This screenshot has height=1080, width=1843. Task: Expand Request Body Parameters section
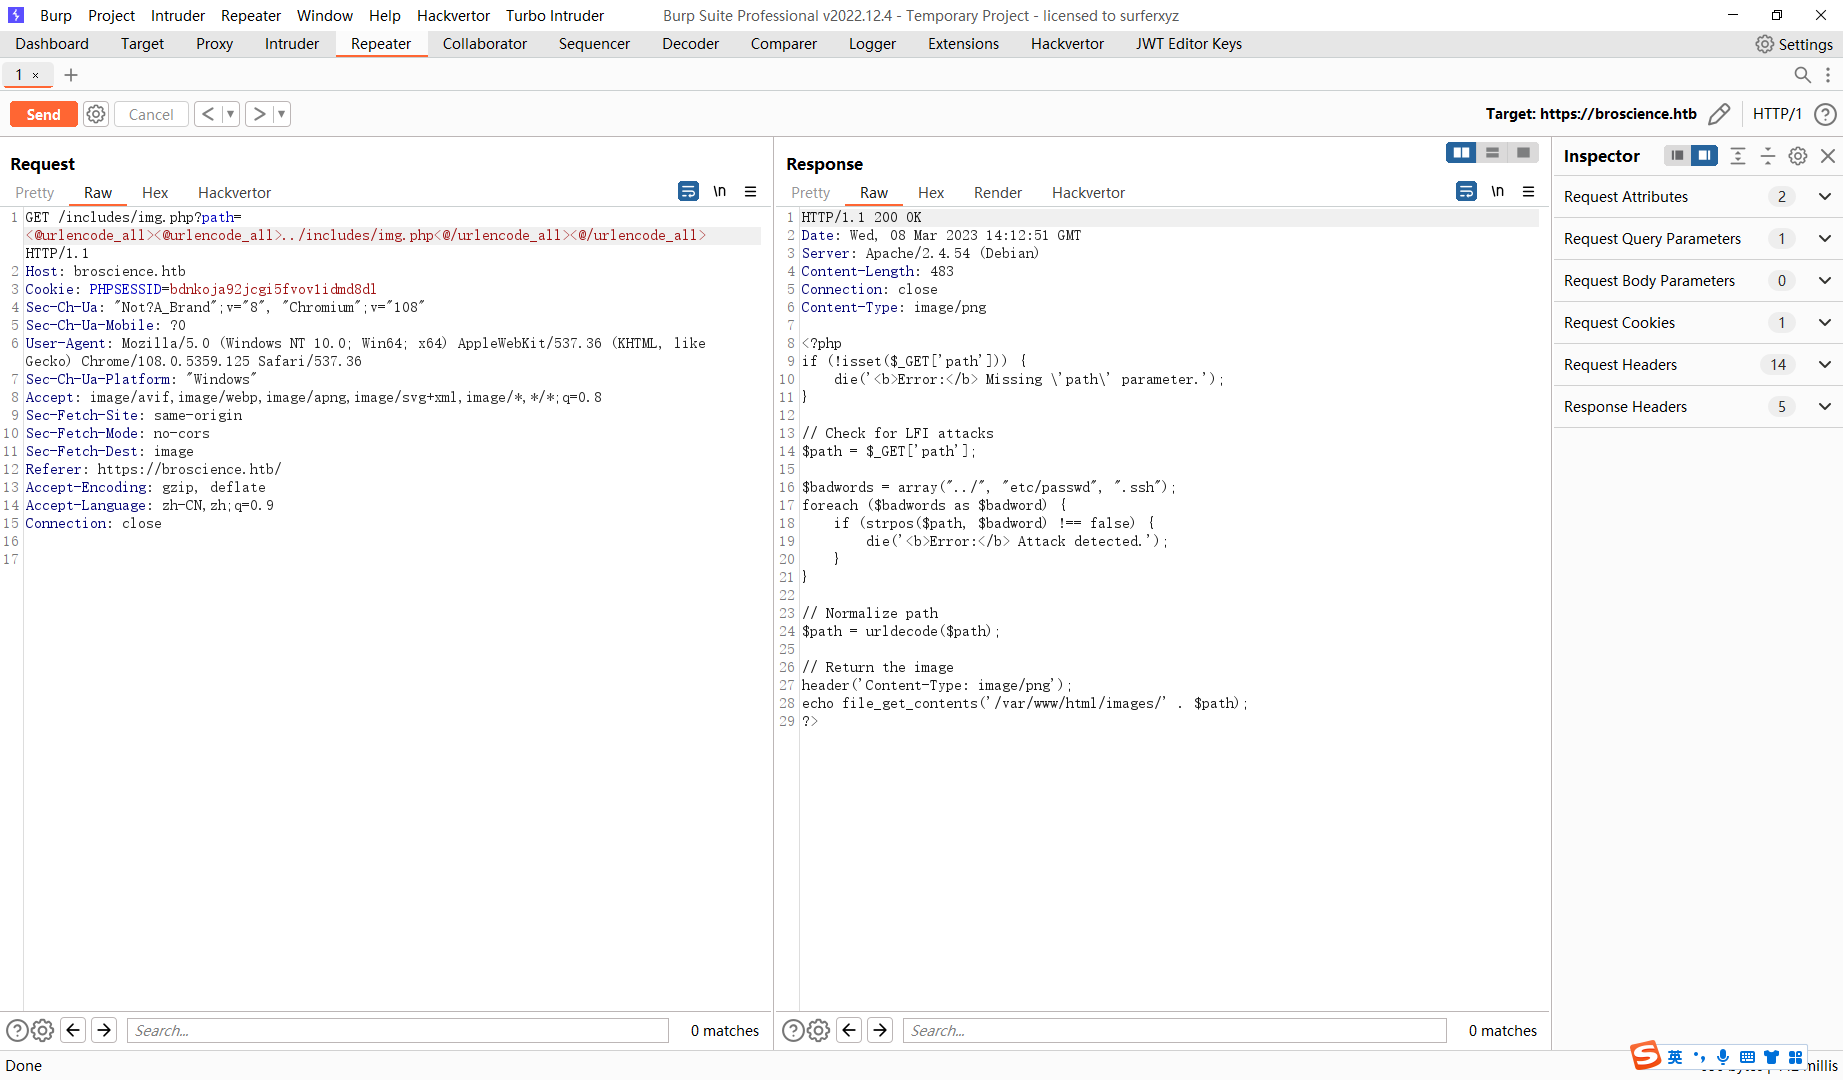point(1698,281)
